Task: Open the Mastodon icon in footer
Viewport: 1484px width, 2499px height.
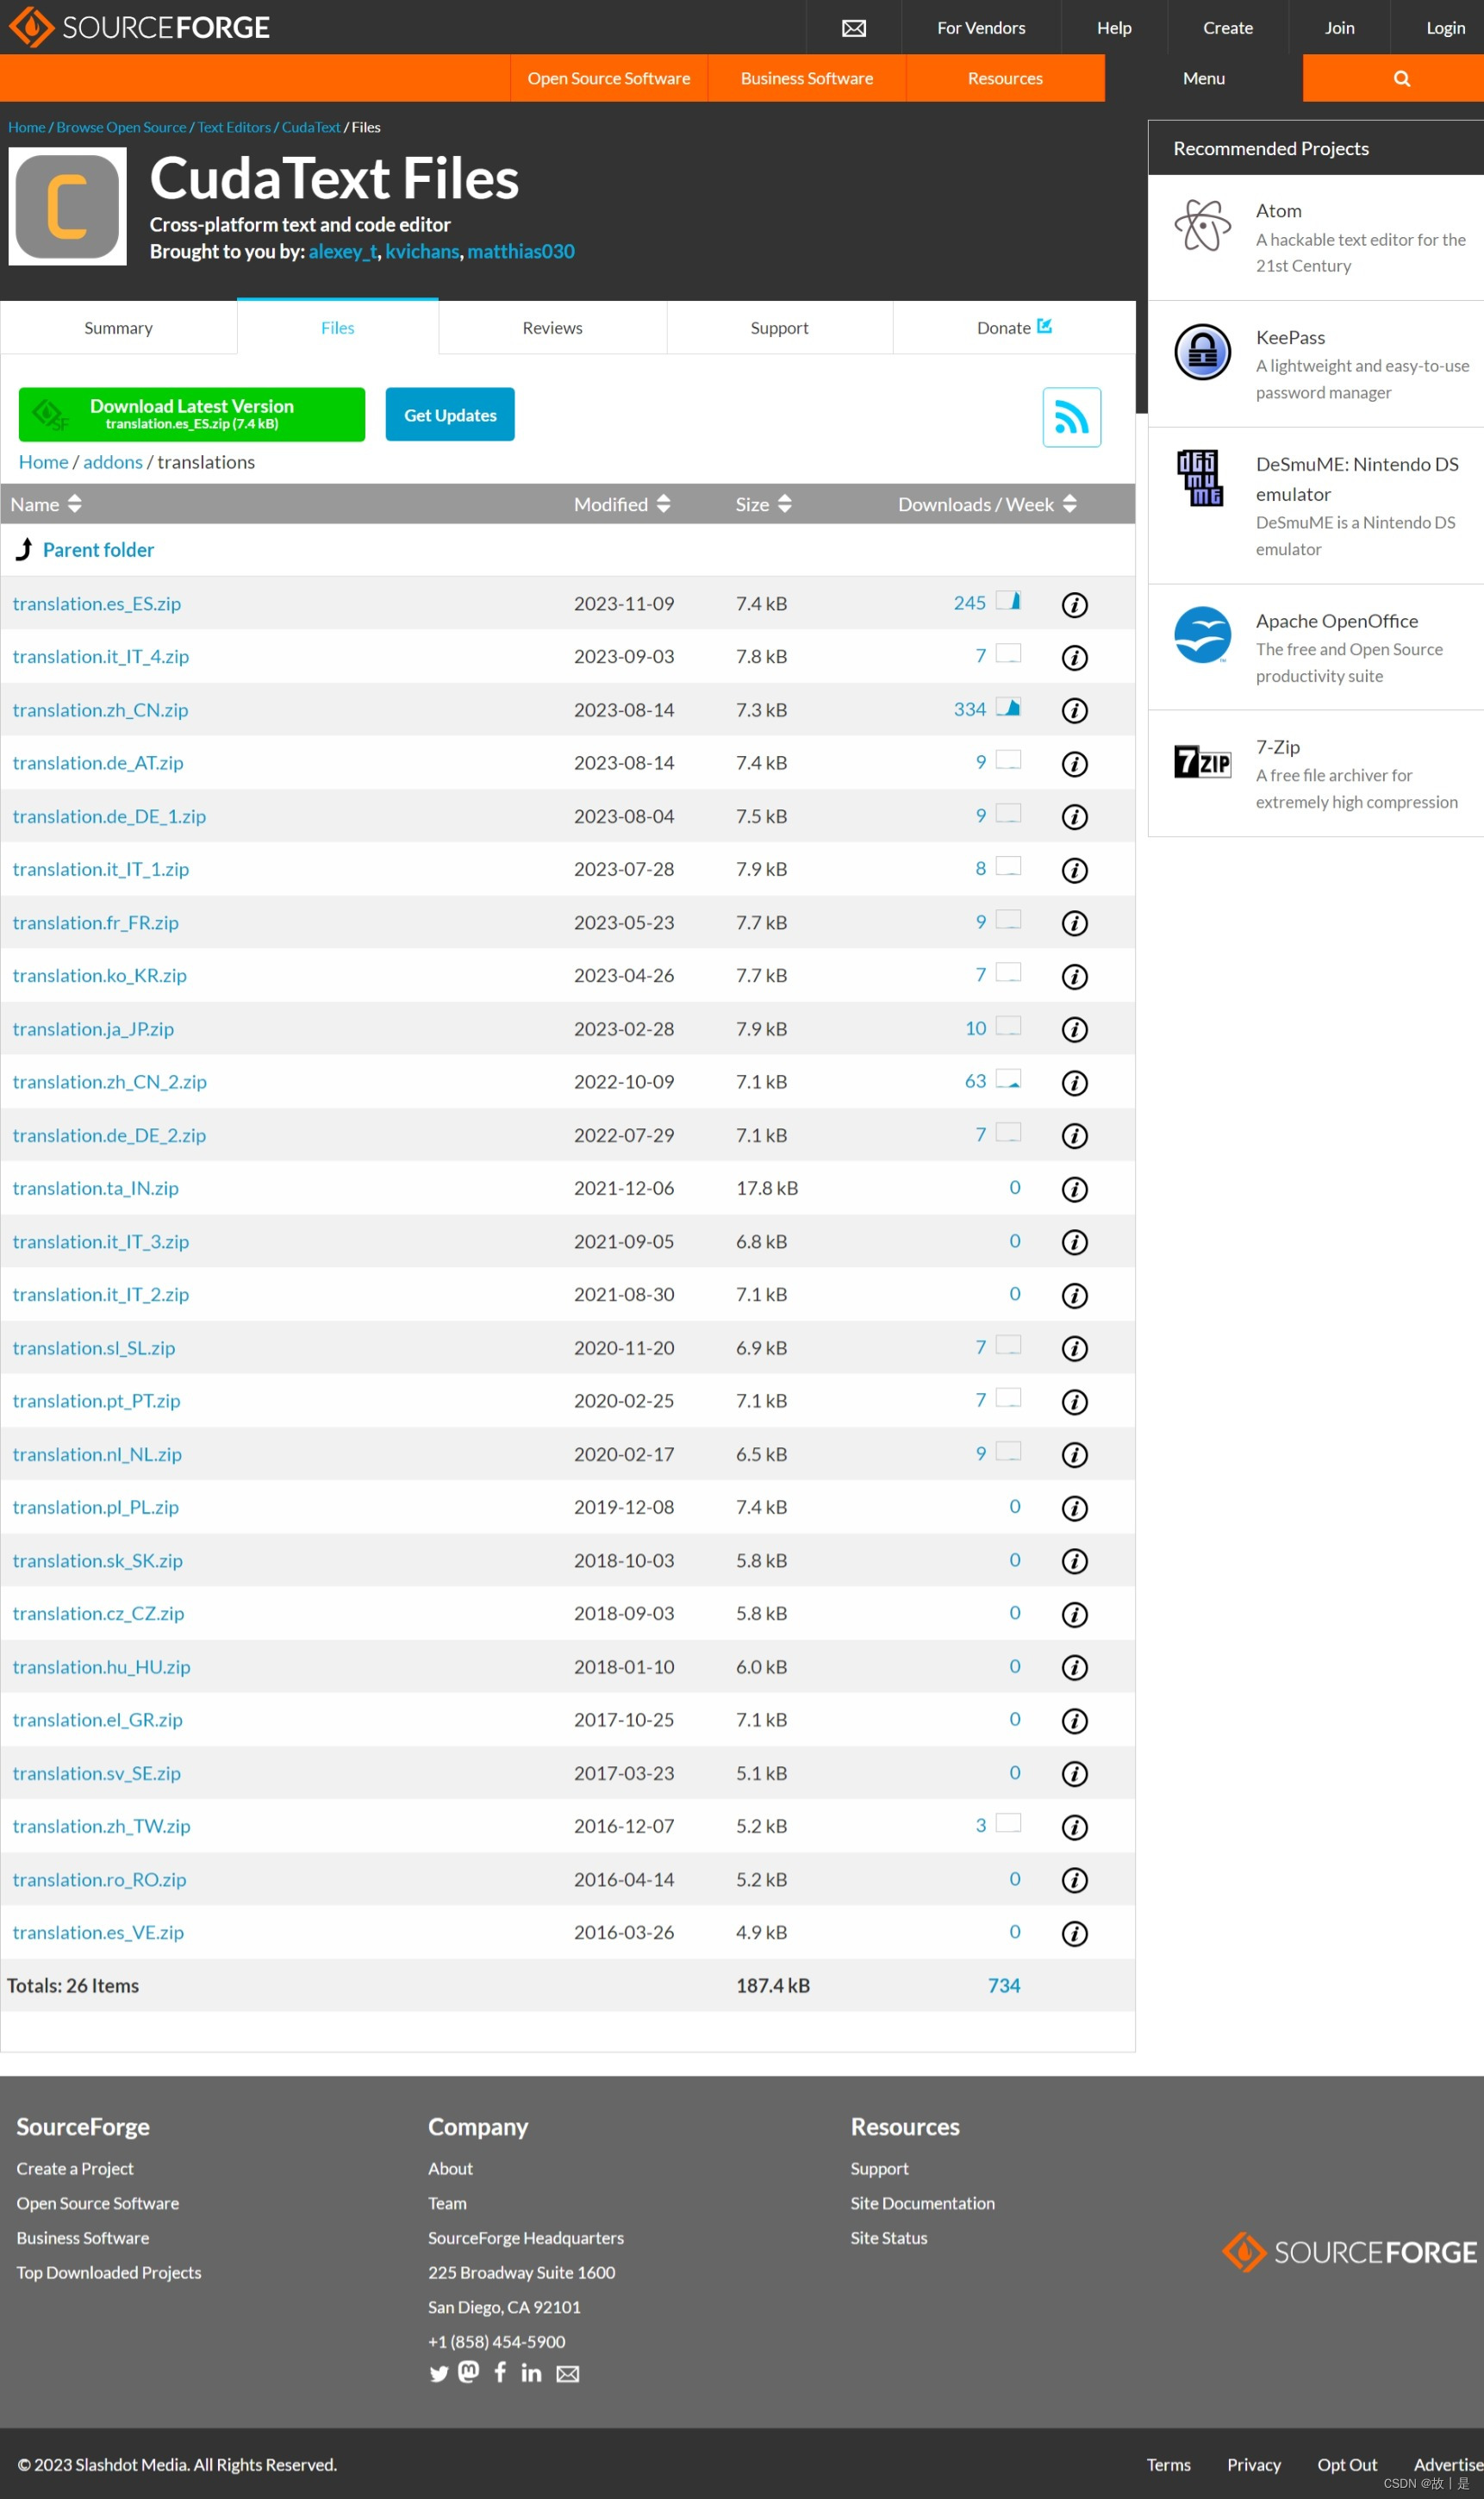Action: coord(469,2372)
